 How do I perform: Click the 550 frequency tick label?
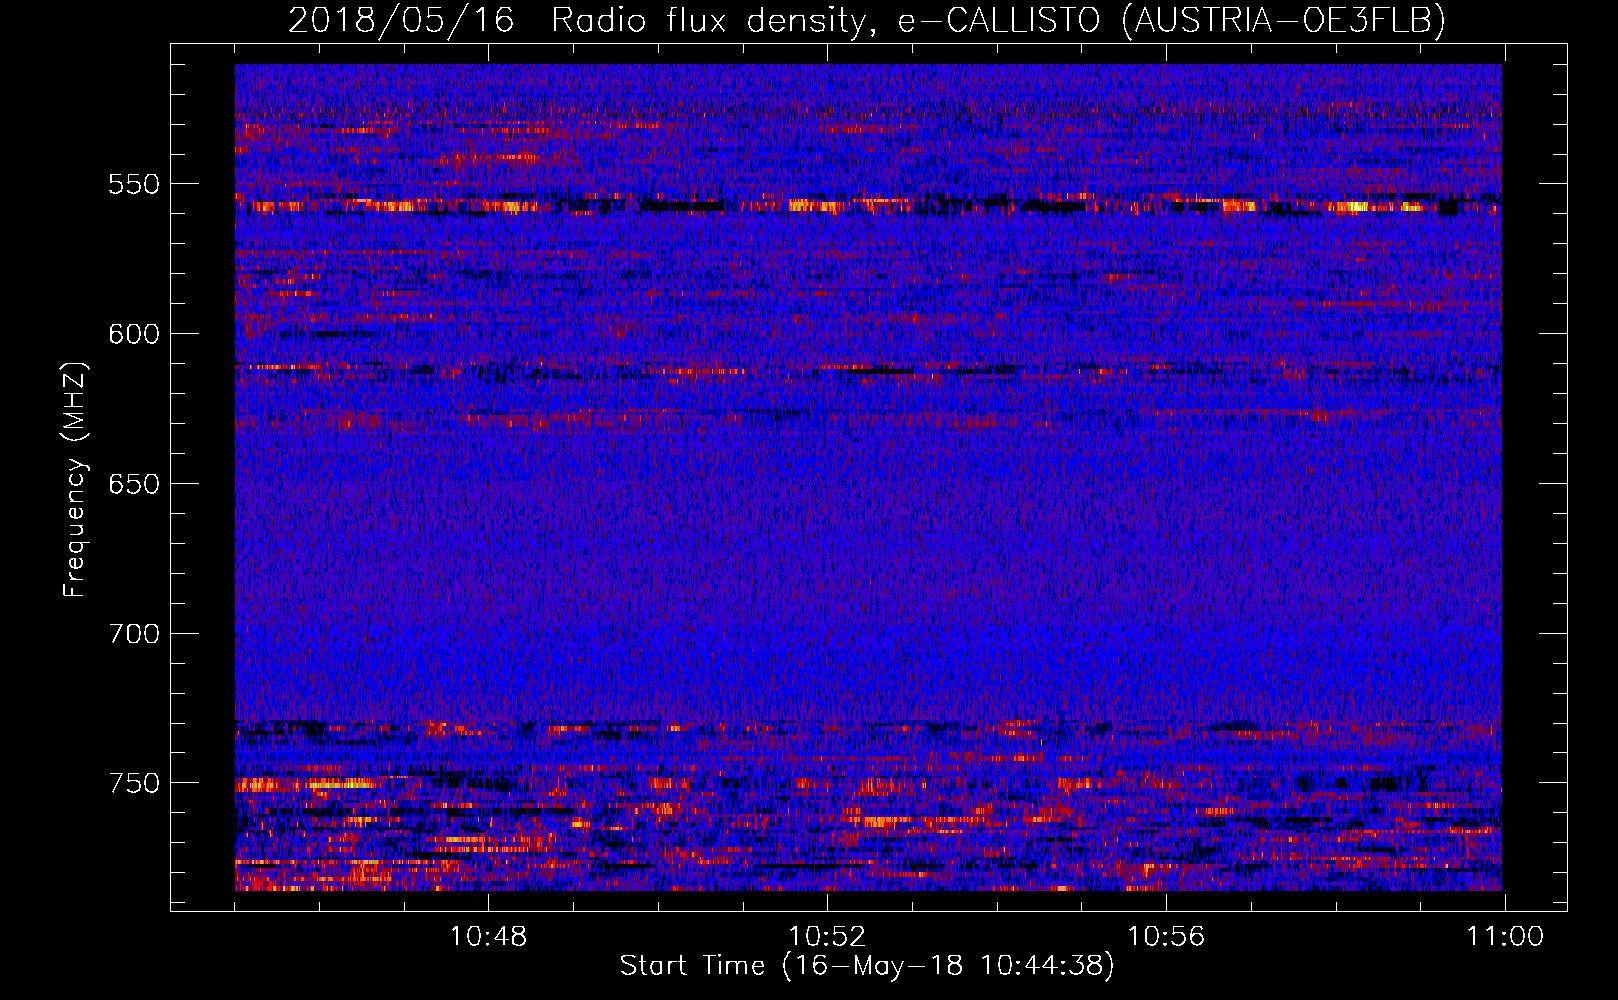click(134, 184)
